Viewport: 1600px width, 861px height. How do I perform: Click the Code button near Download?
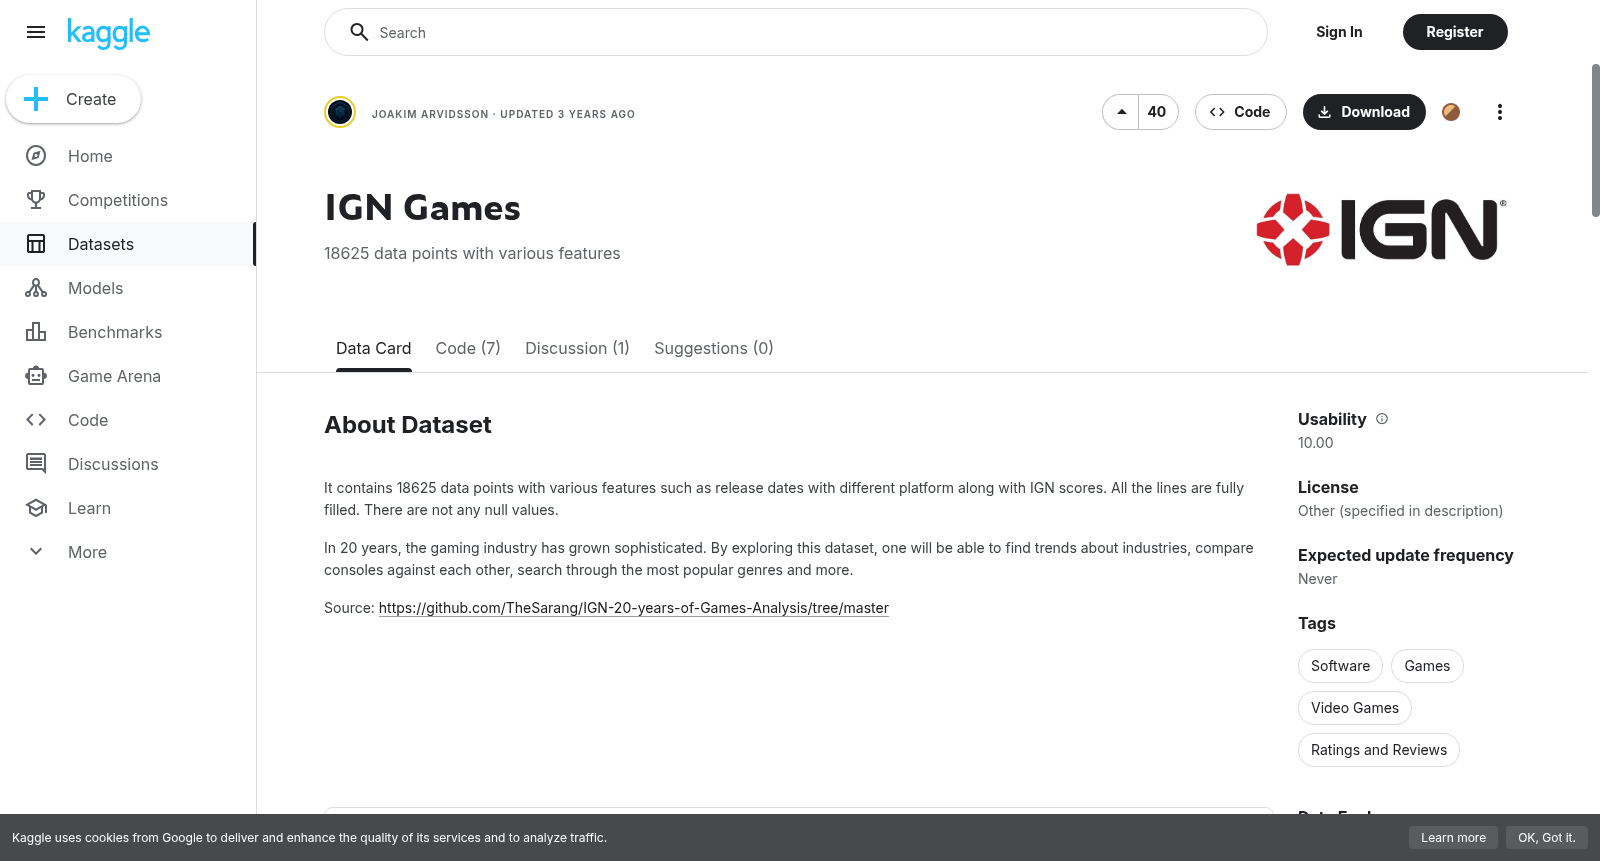(1240, 112)
